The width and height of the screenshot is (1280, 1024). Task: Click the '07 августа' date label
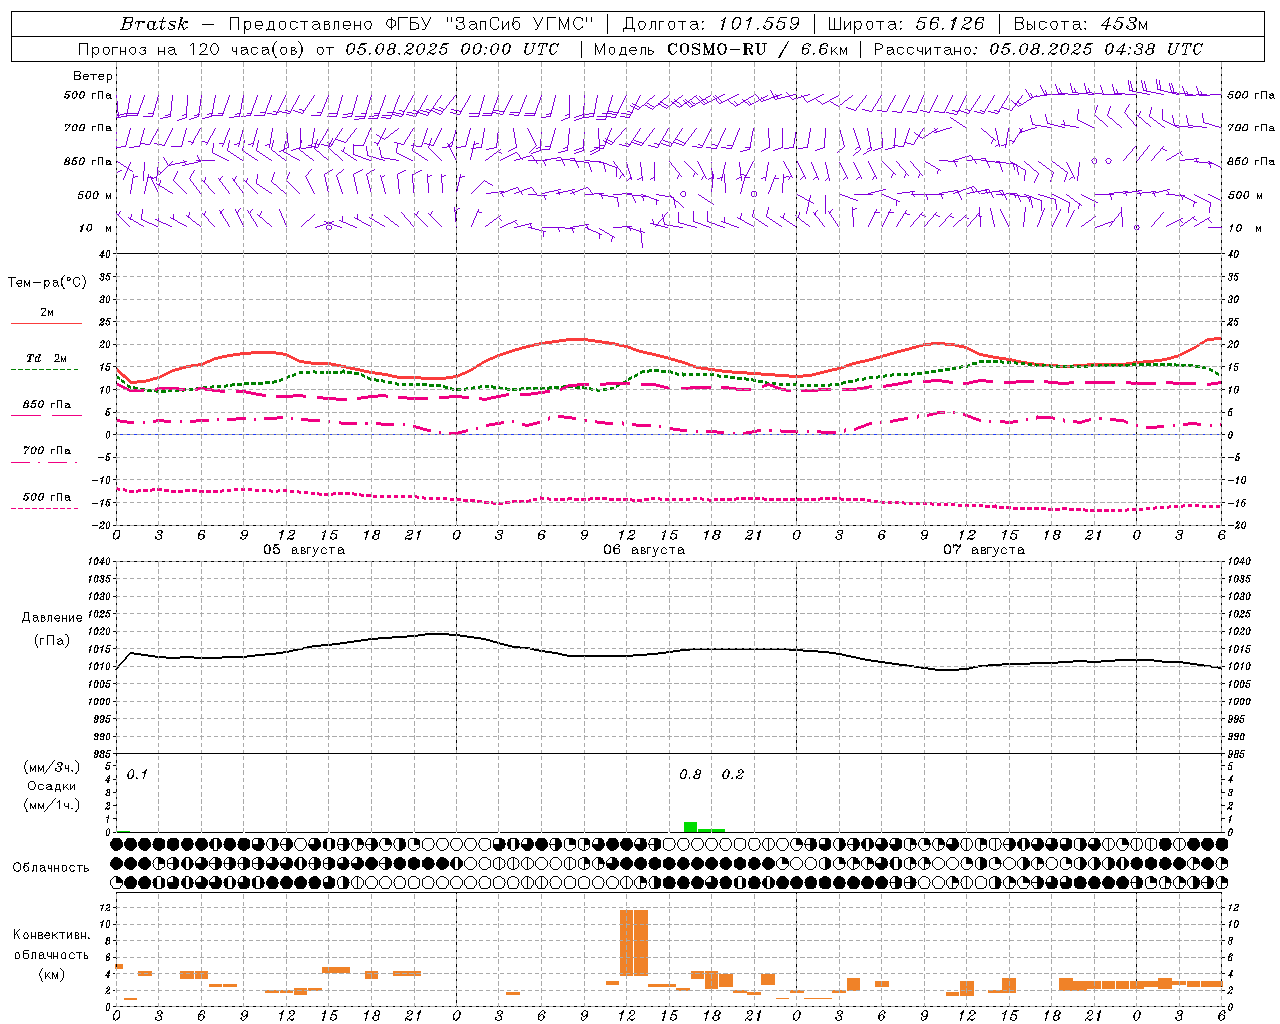click(984, 550)
